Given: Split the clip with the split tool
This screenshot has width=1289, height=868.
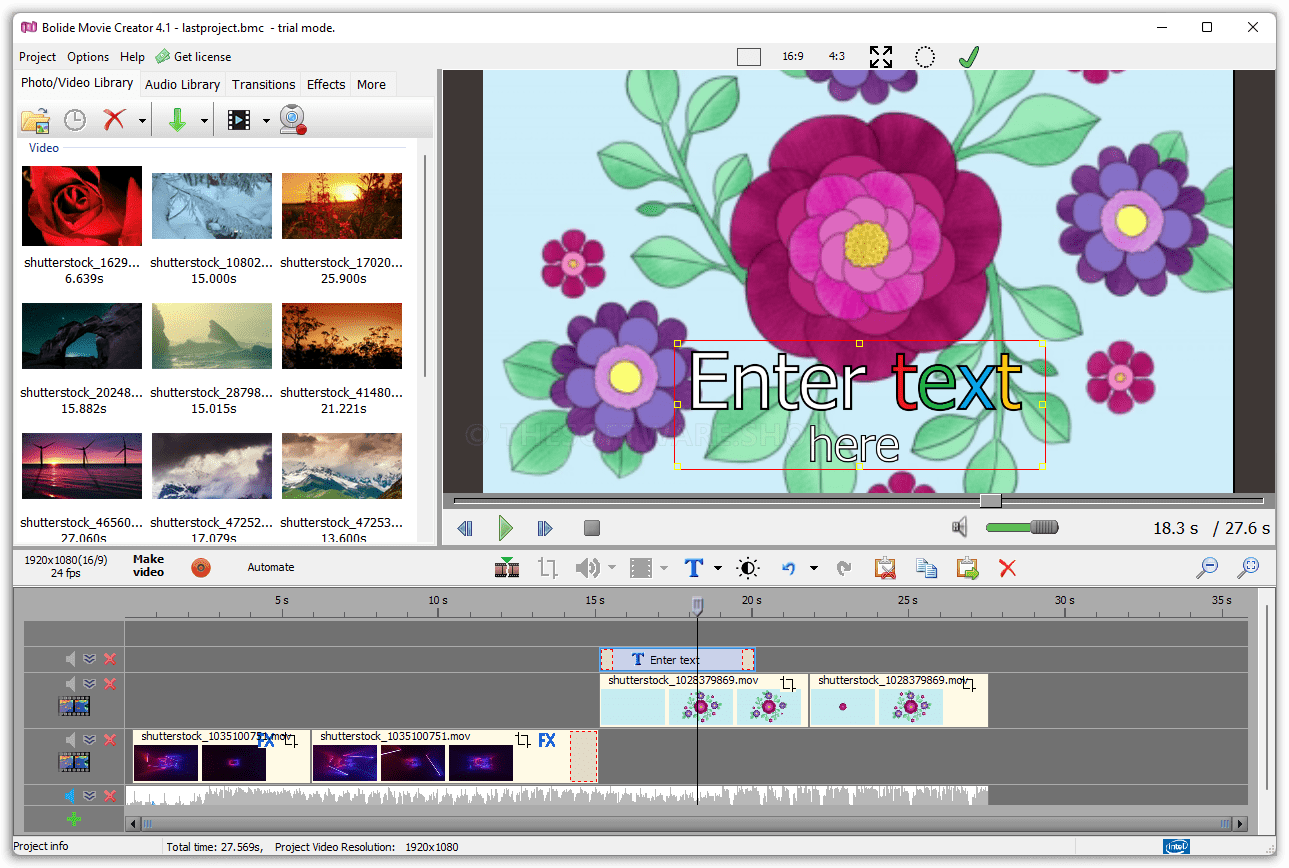Looking at the screenshot, I should (x=507, y=568).
